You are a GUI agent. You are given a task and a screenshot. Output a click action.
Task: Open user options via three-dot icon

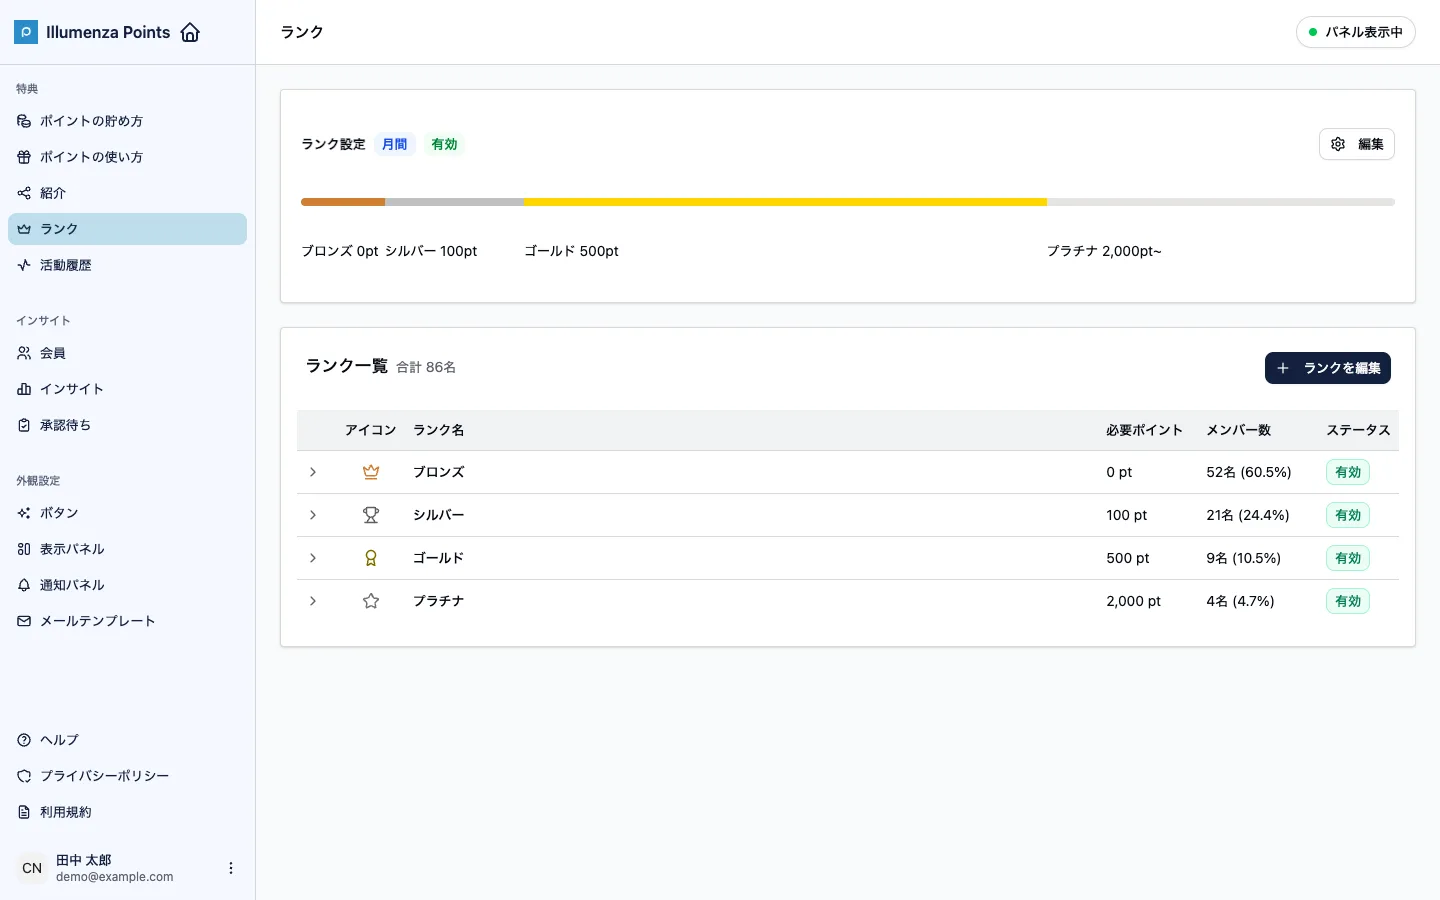tap(231, 868)
